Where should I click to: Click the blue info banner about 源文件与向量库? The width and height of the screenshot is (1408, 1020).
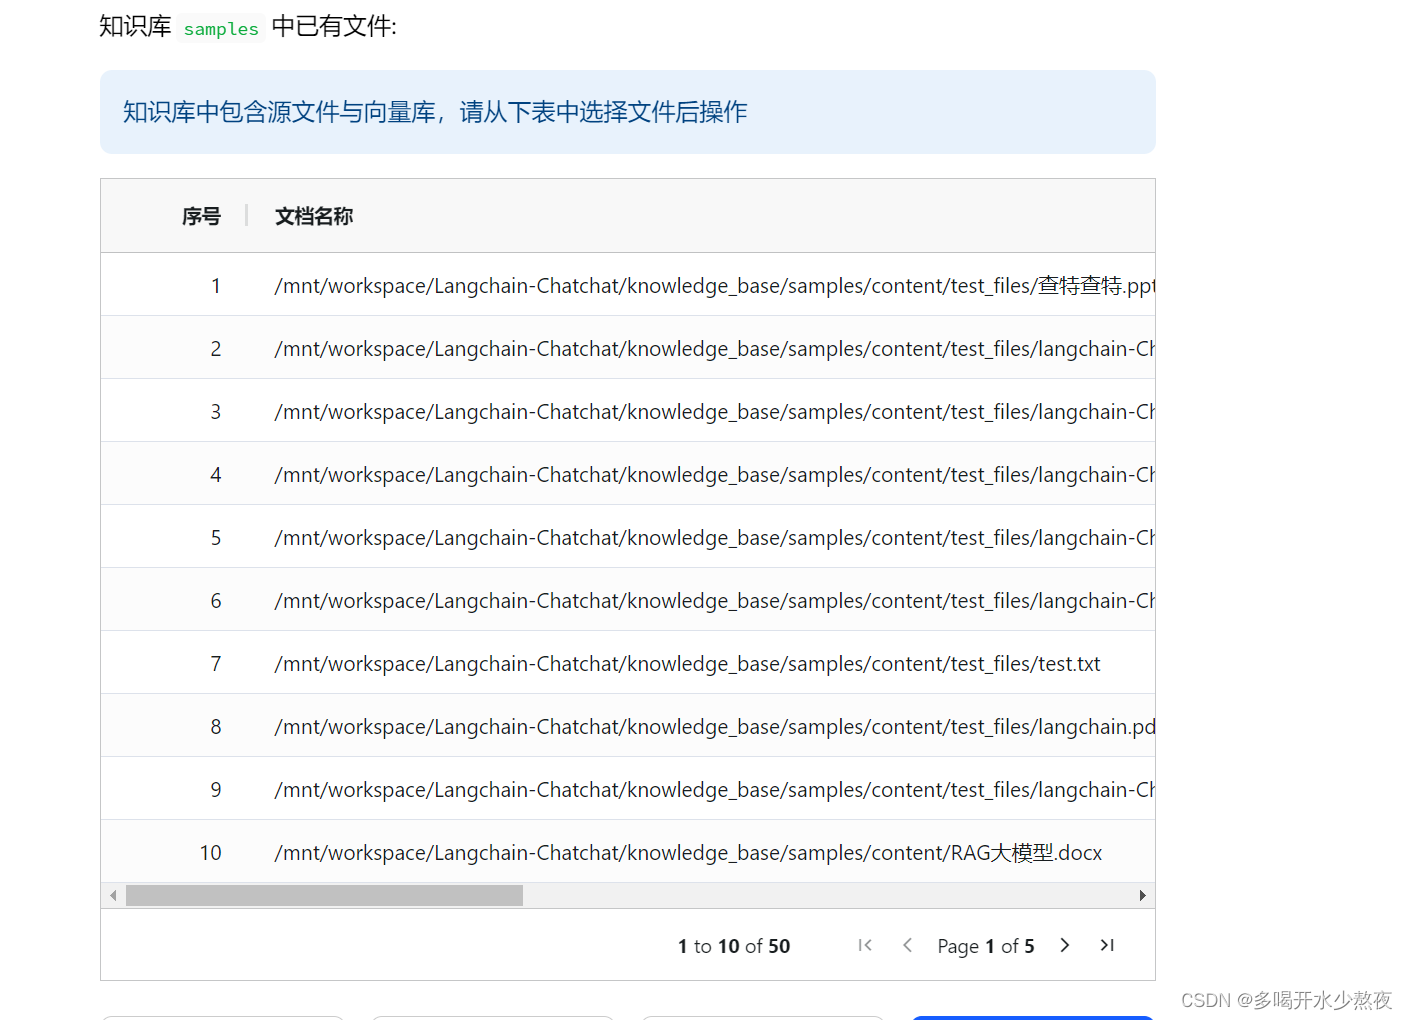pyautogui.click(x=628, y=112)
